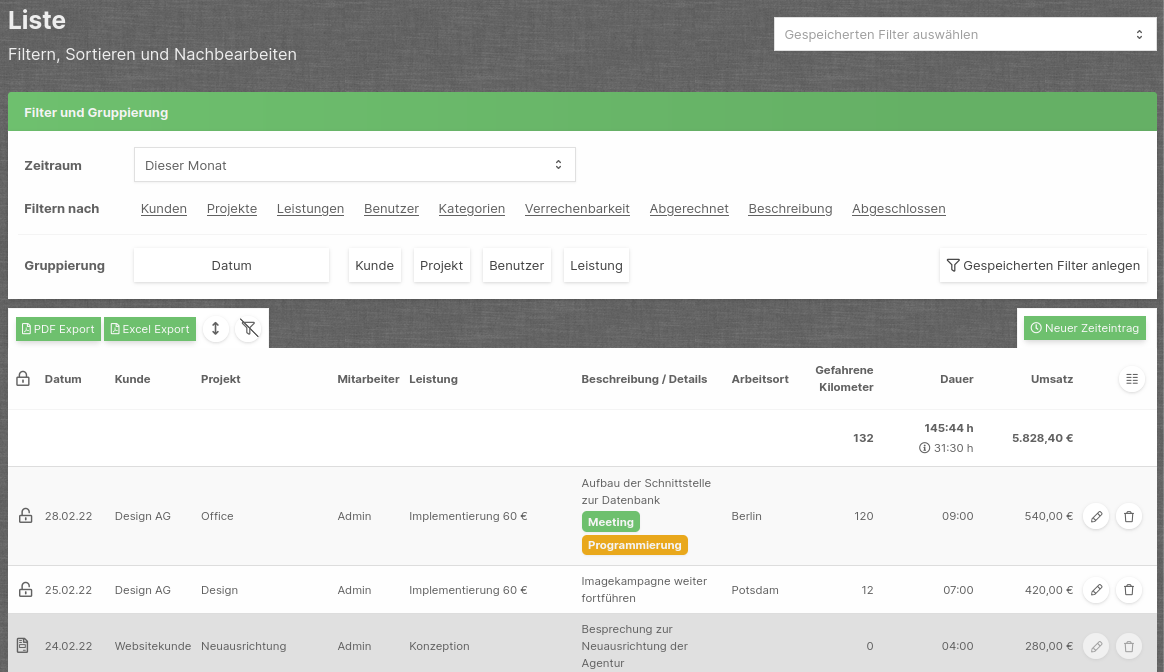Delete the 25.02.22 Potsdam time entry

tap(1129, 590)
